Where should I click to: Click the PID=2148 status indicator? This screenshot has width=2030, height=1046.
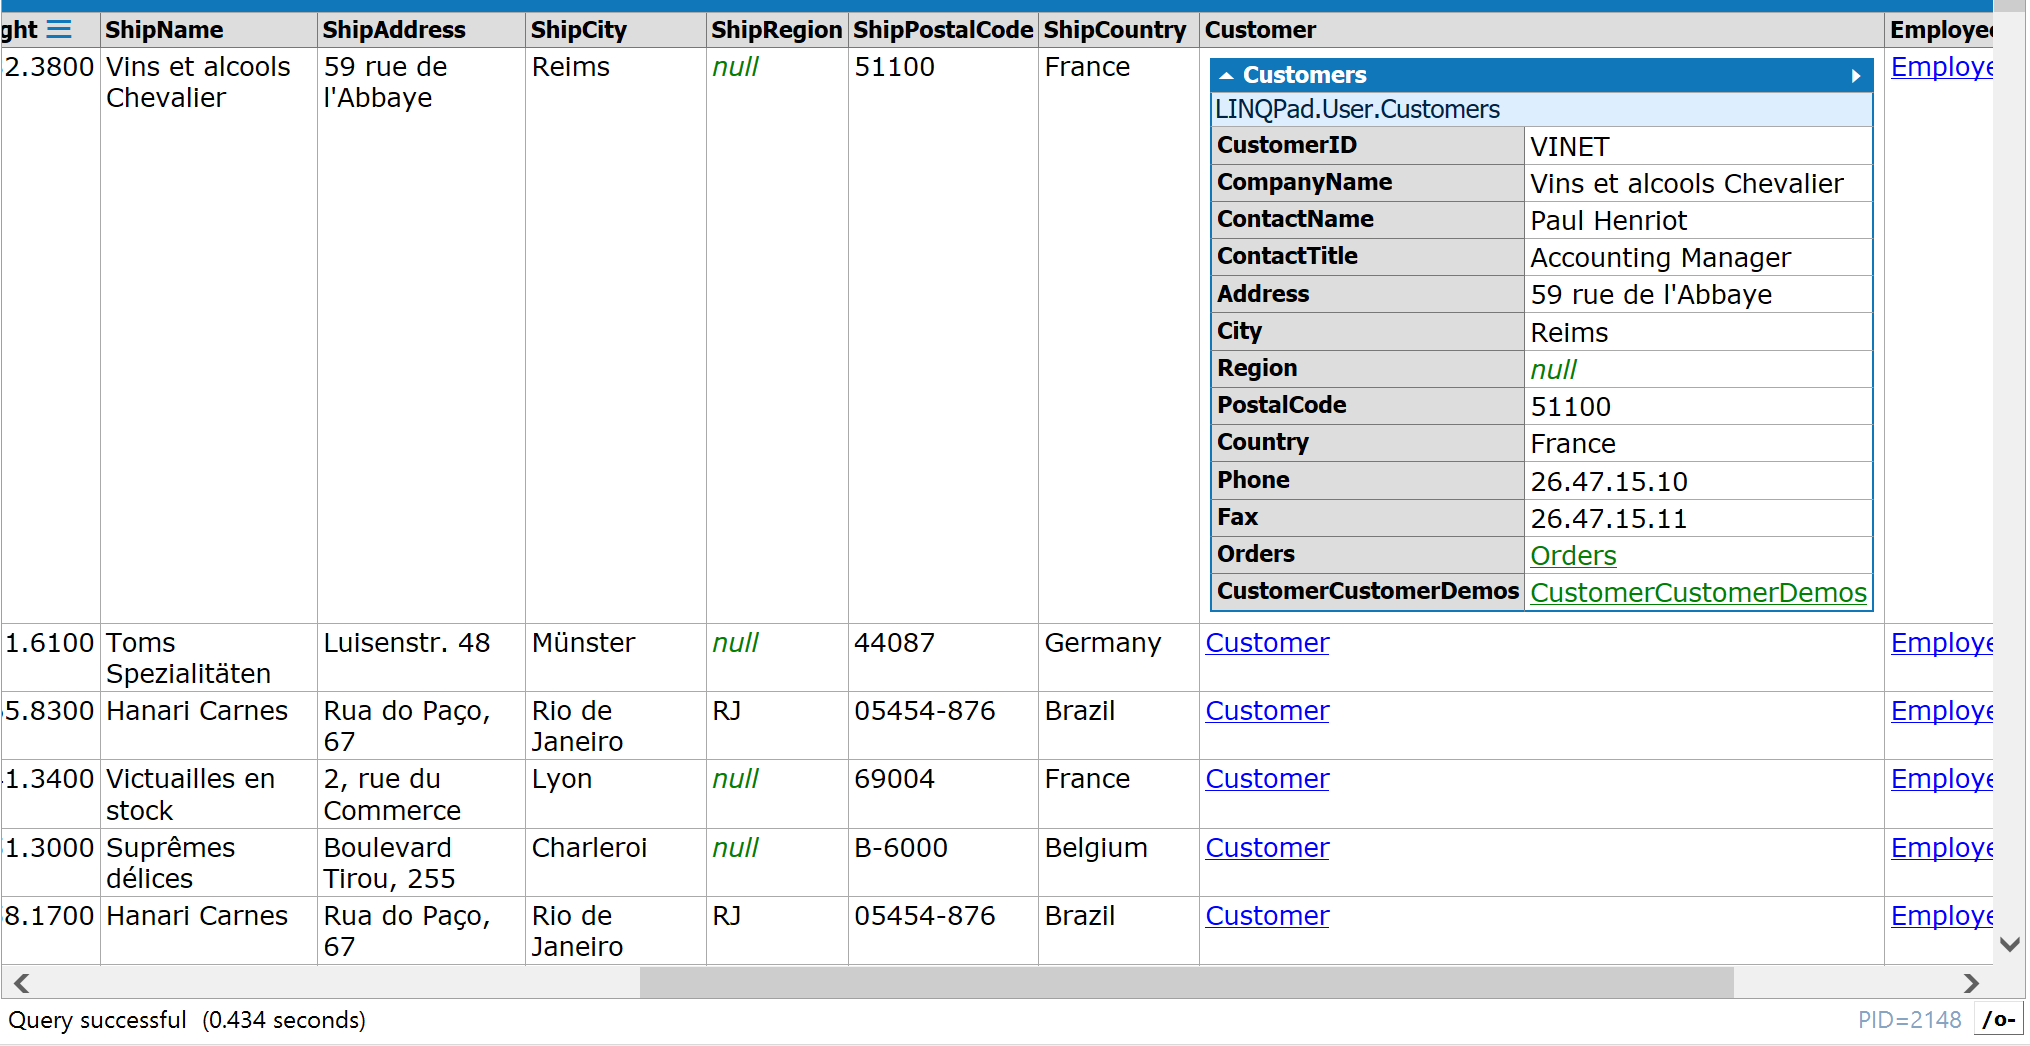pyautogui.click(x=1908, y=1020)
